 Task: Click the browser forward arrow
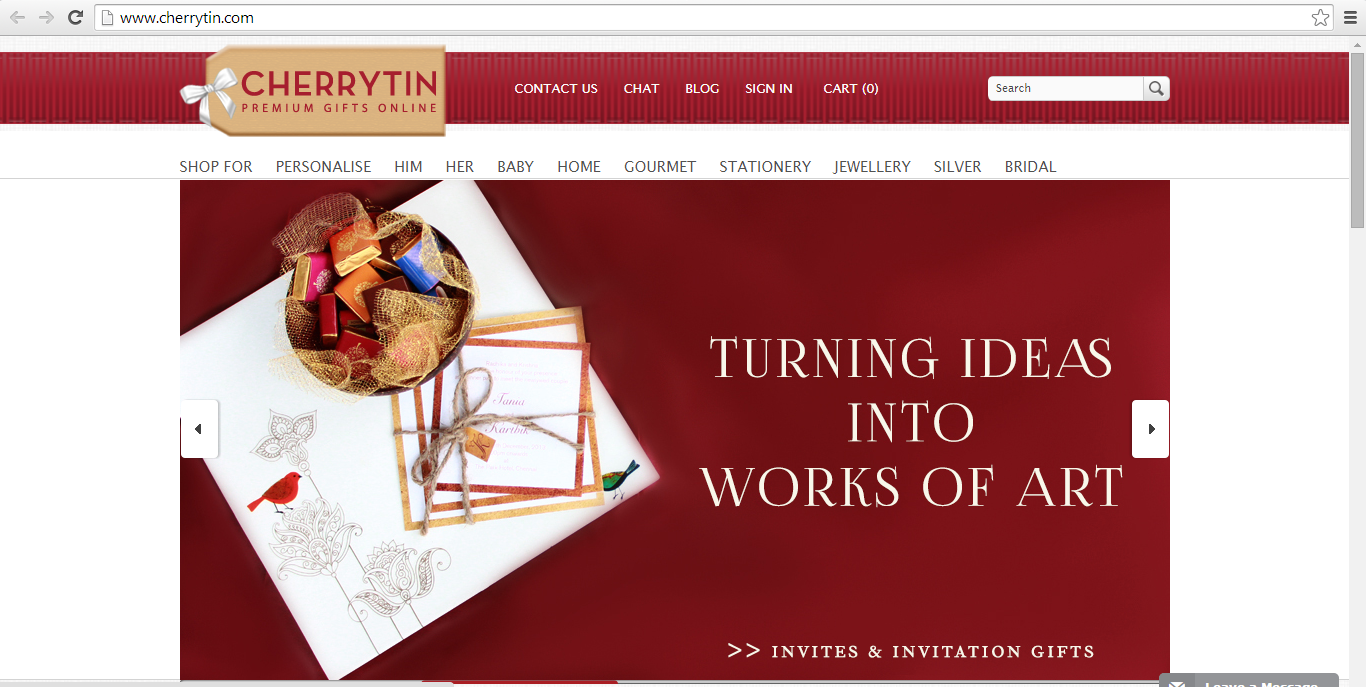tap(46, 17)
